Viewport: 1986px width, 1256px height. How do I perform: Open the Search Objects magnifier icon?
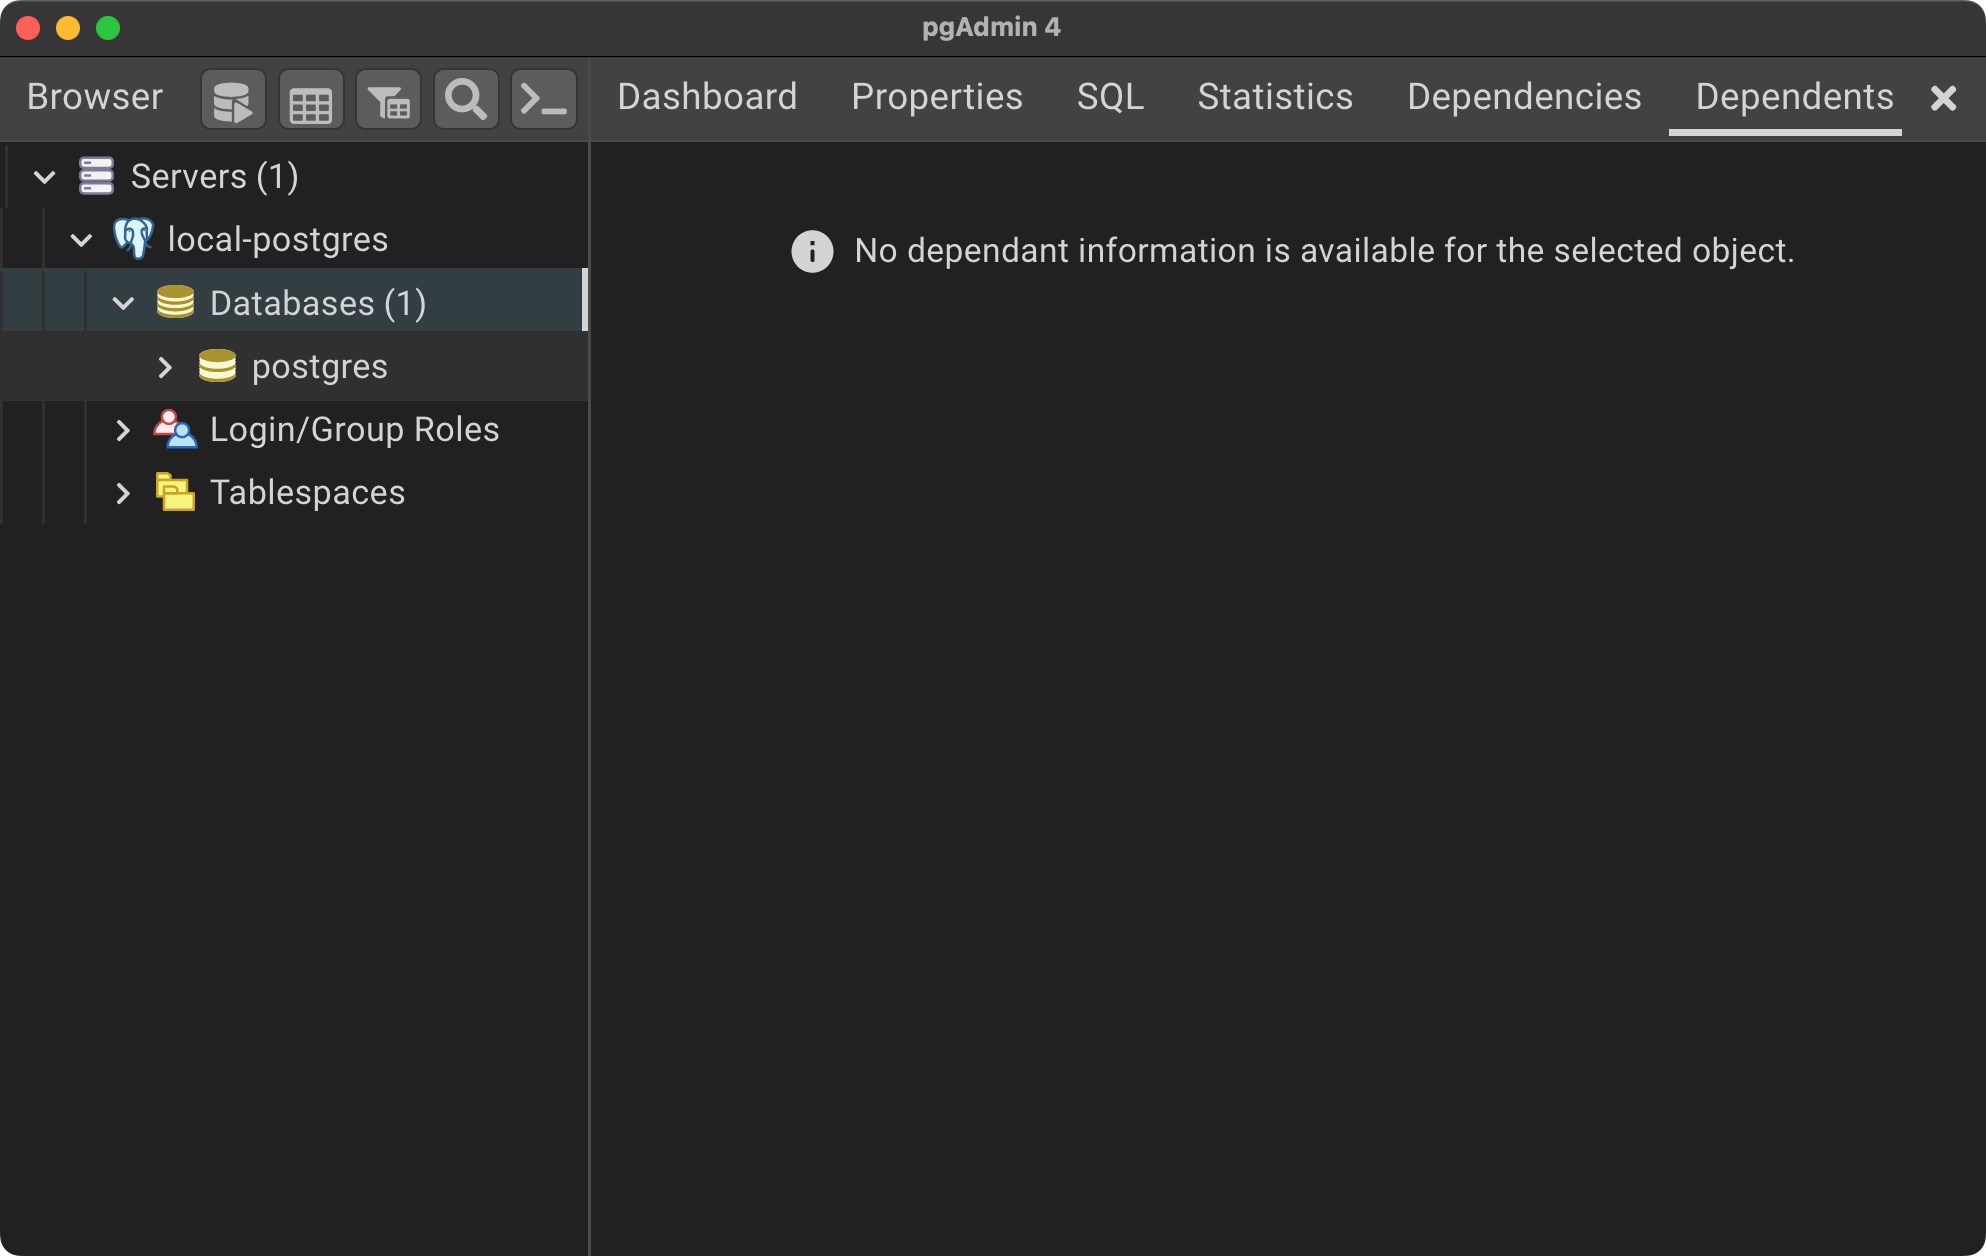click(x=466, y=99)
